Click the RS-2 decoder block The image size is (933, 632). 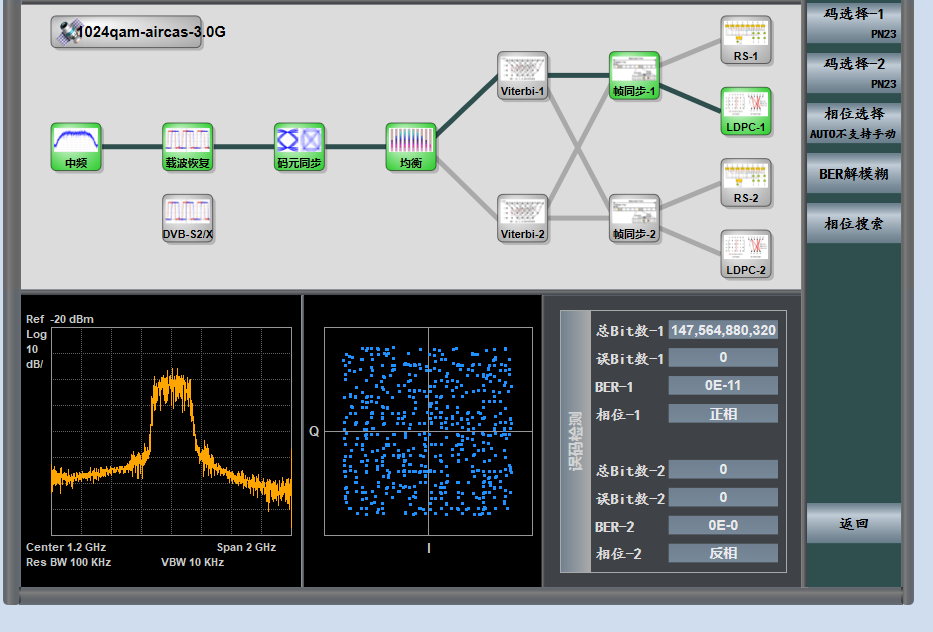(746, 182)
